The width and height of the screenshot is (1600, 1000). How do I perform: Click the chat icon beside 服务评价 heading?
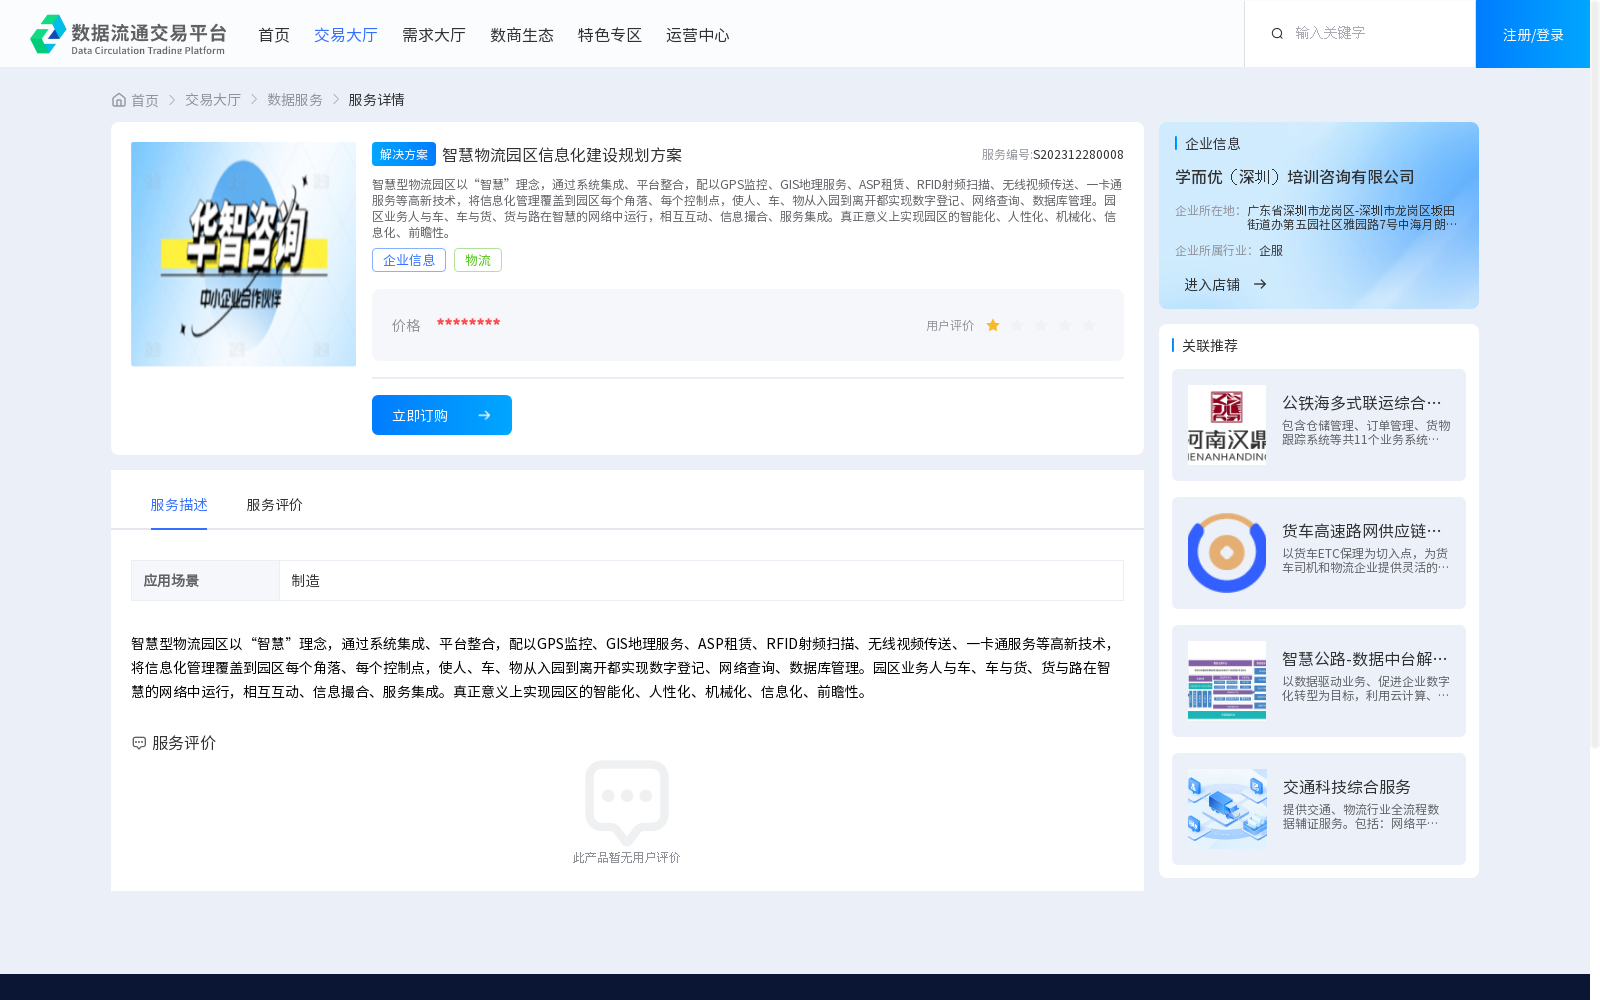click(x=139, y=743)
